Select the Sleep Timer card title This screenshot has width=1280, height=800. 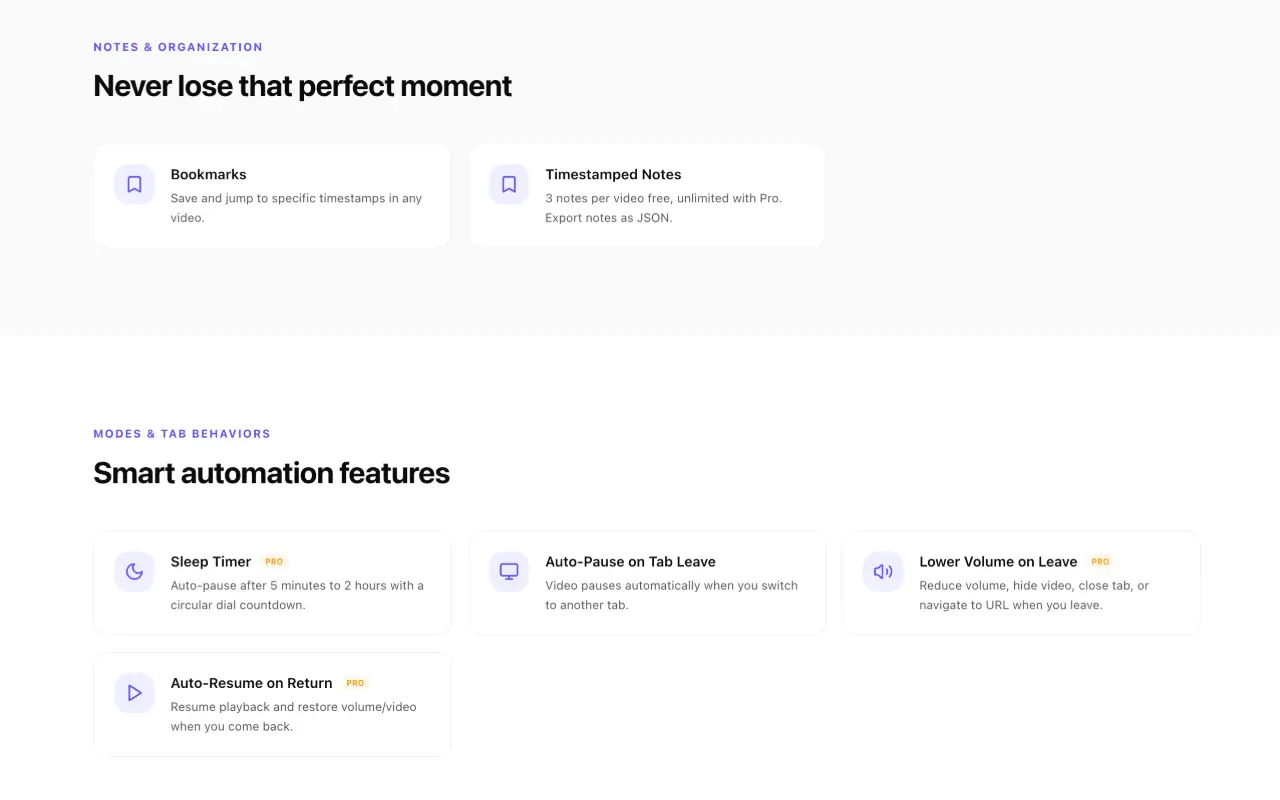tap(210, 562)
